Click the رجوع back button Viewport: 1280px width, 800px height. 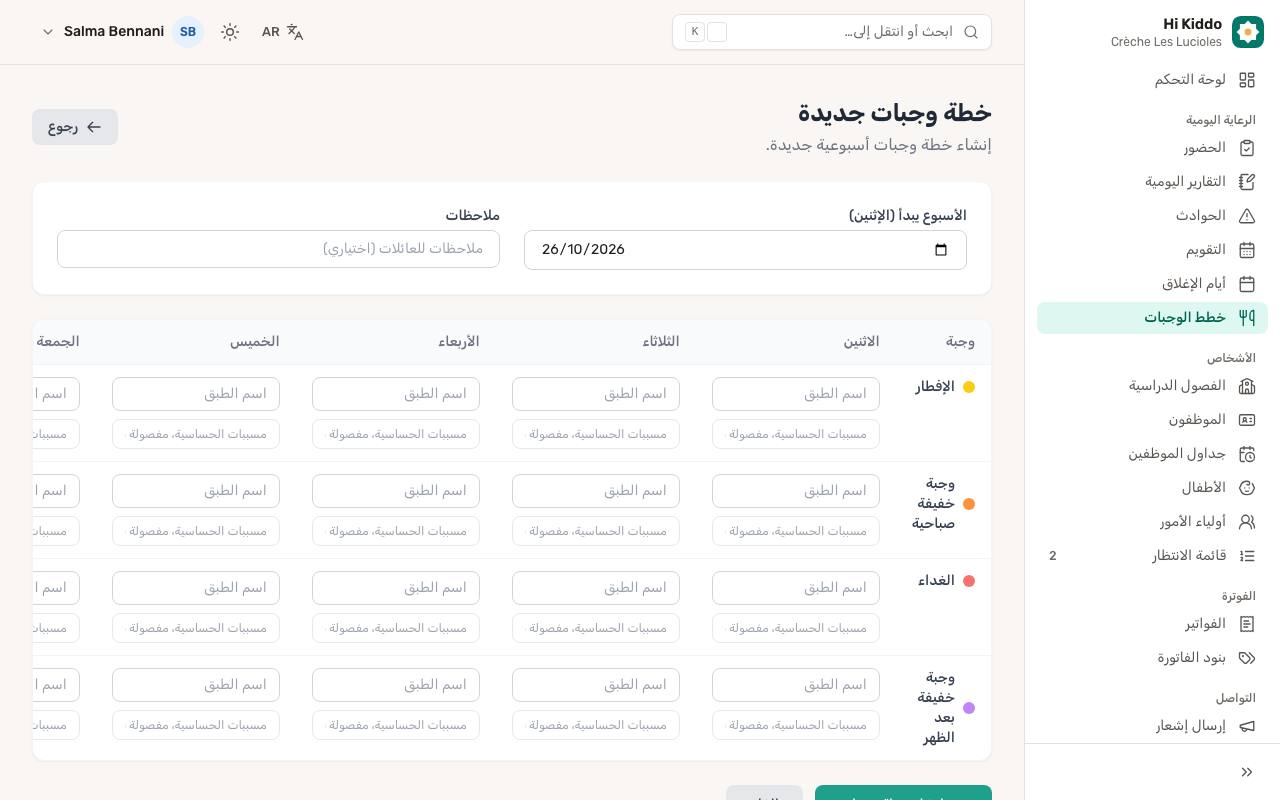pyautogui.click(x=75, y=127)
